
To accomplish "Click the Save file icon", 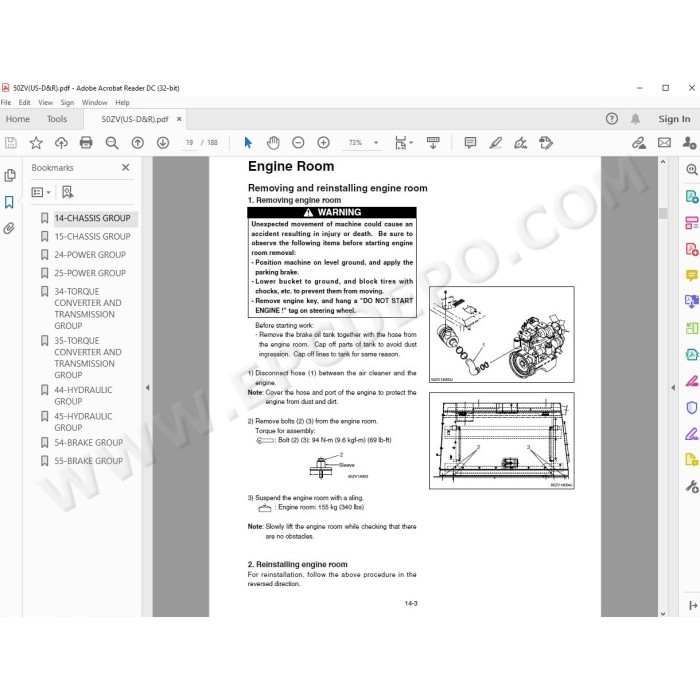I will [x=11, y=143].
